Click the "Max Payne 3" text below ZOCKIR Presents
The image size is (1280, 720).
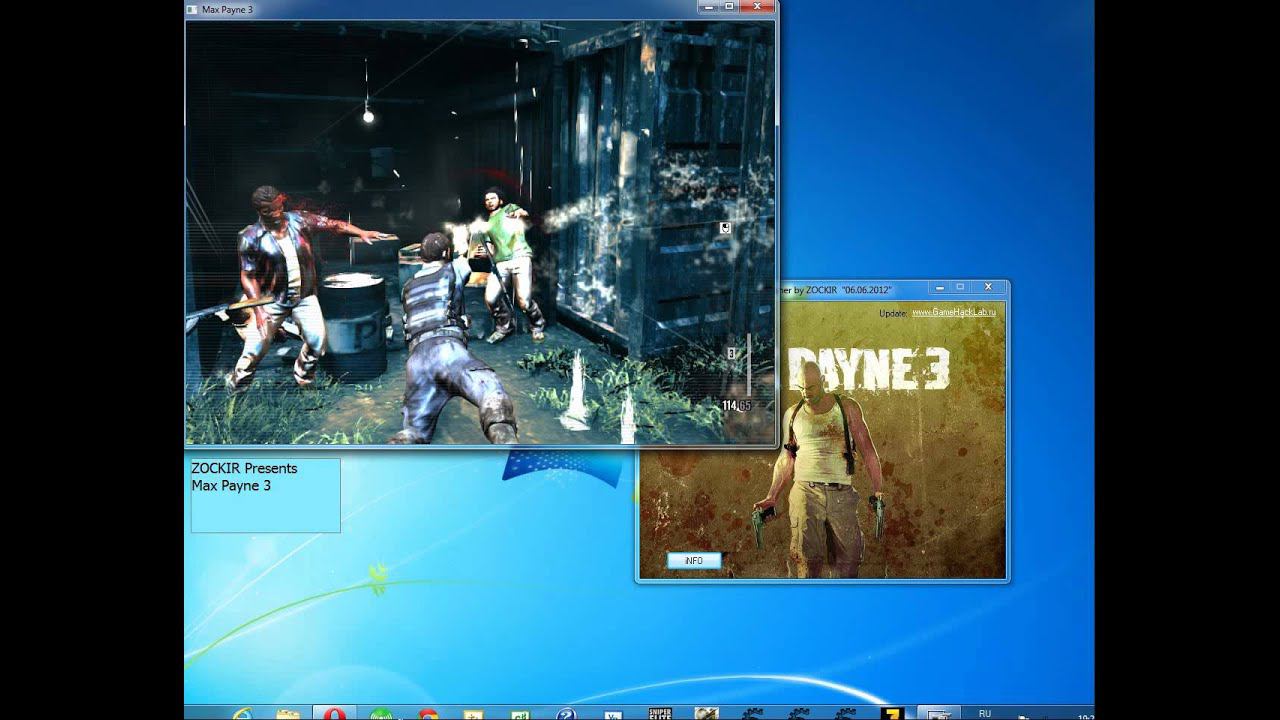(x=231, y=486)
